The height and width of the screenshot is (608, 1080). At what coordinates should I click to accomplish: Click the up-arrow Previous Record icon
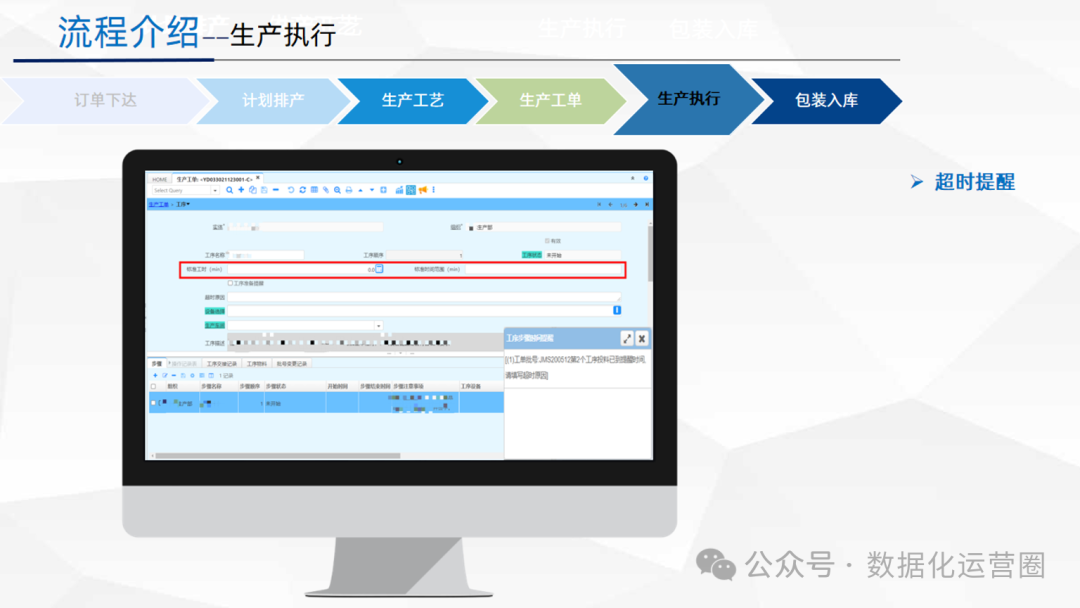pos(360,190)
